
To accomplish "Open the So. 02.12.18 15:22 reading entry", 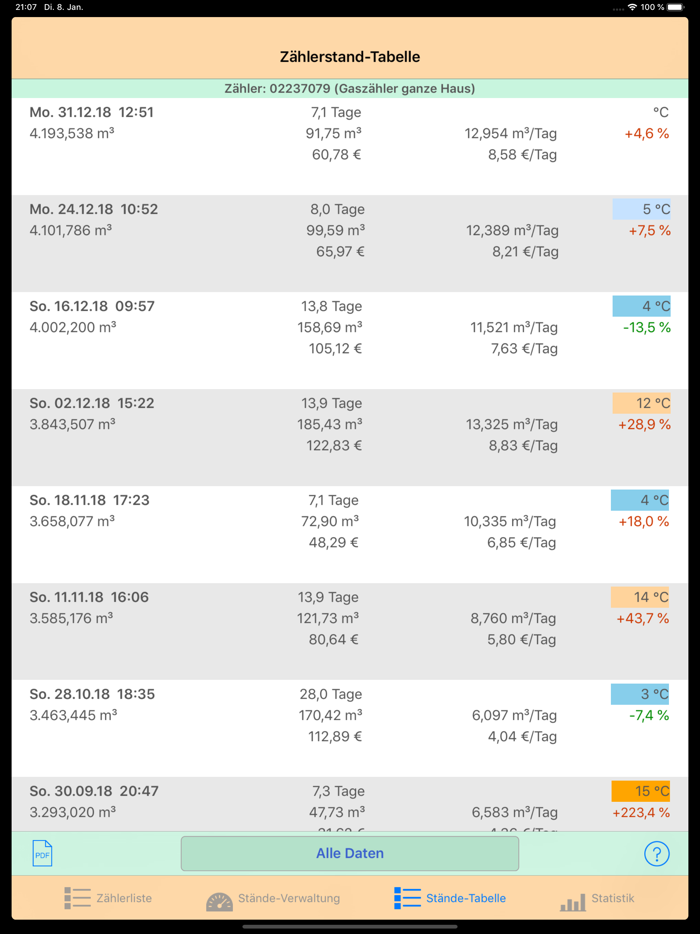I will coord(350,435).
